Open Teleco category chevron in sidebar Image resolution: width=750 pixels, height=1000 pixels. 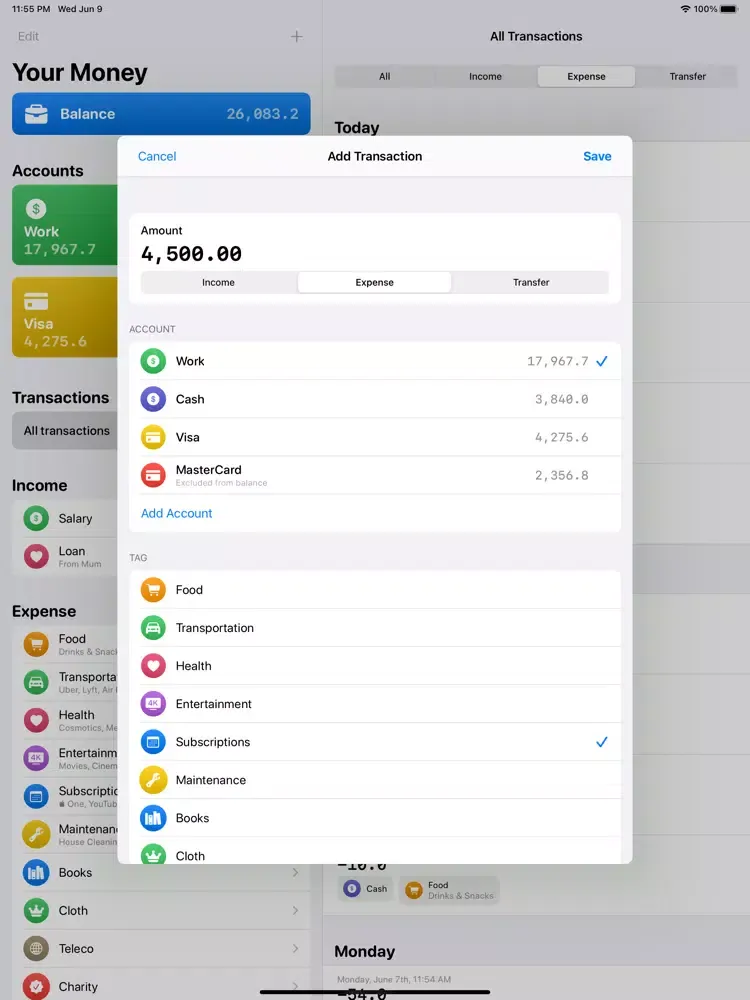point(295,948)
